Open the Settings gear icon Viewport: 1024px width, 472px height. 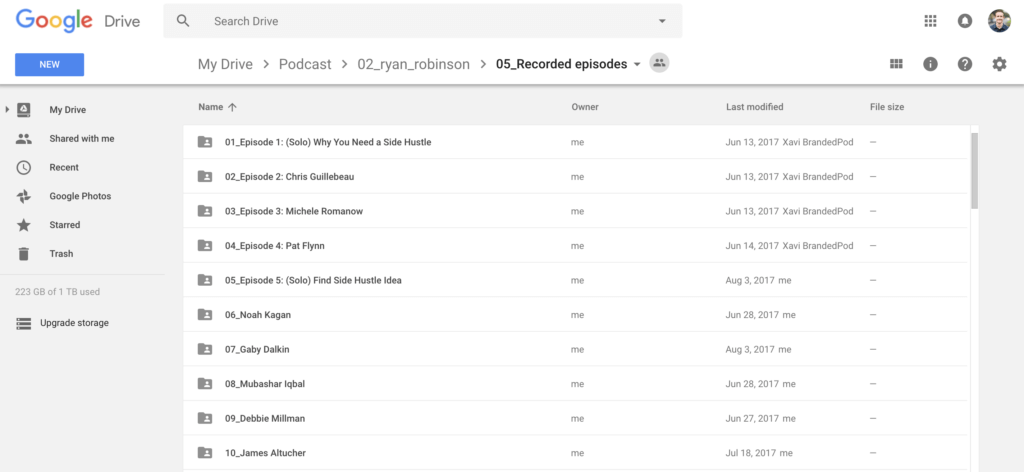[999, 64]
